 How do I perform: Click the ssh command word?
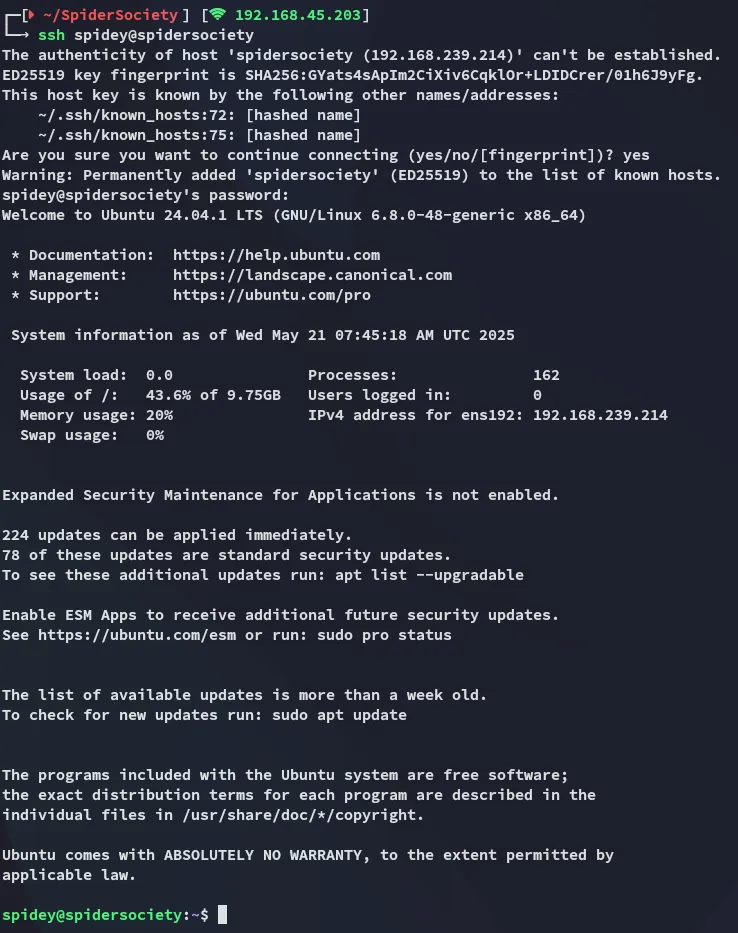(51, 35)
